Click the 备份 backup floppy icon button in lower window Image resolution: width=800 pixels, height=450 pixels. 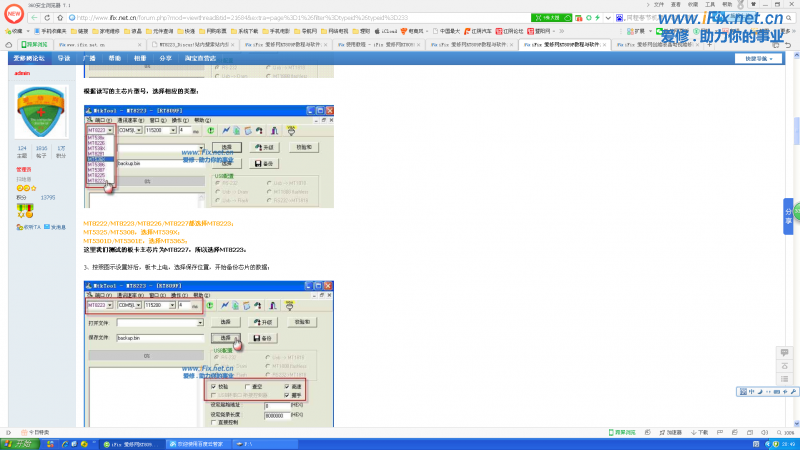click(261, 338)
